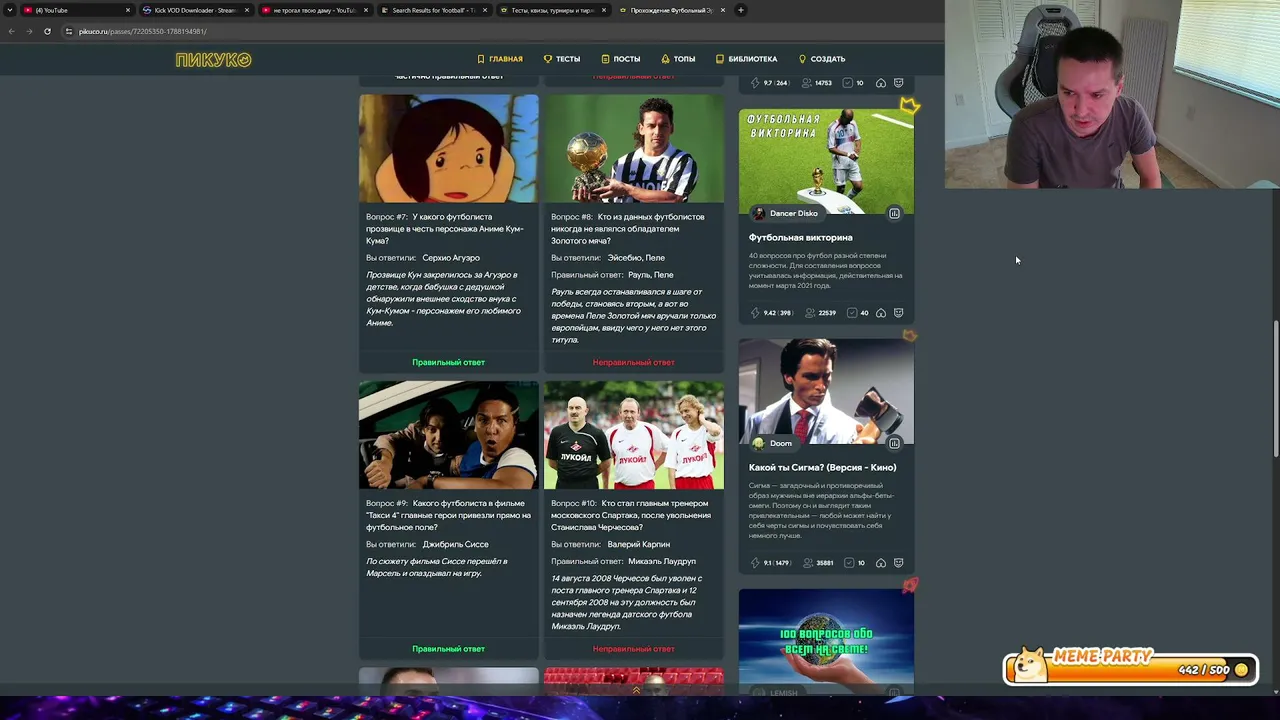
Task: Click the answer text 'Валерий Карпин'
Action: pos(638,545)
